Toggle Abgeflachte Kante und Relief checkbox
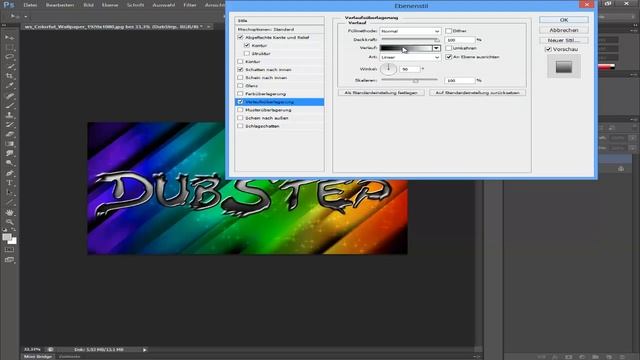This screenshot has height=360, width=640. click(240, 37)
